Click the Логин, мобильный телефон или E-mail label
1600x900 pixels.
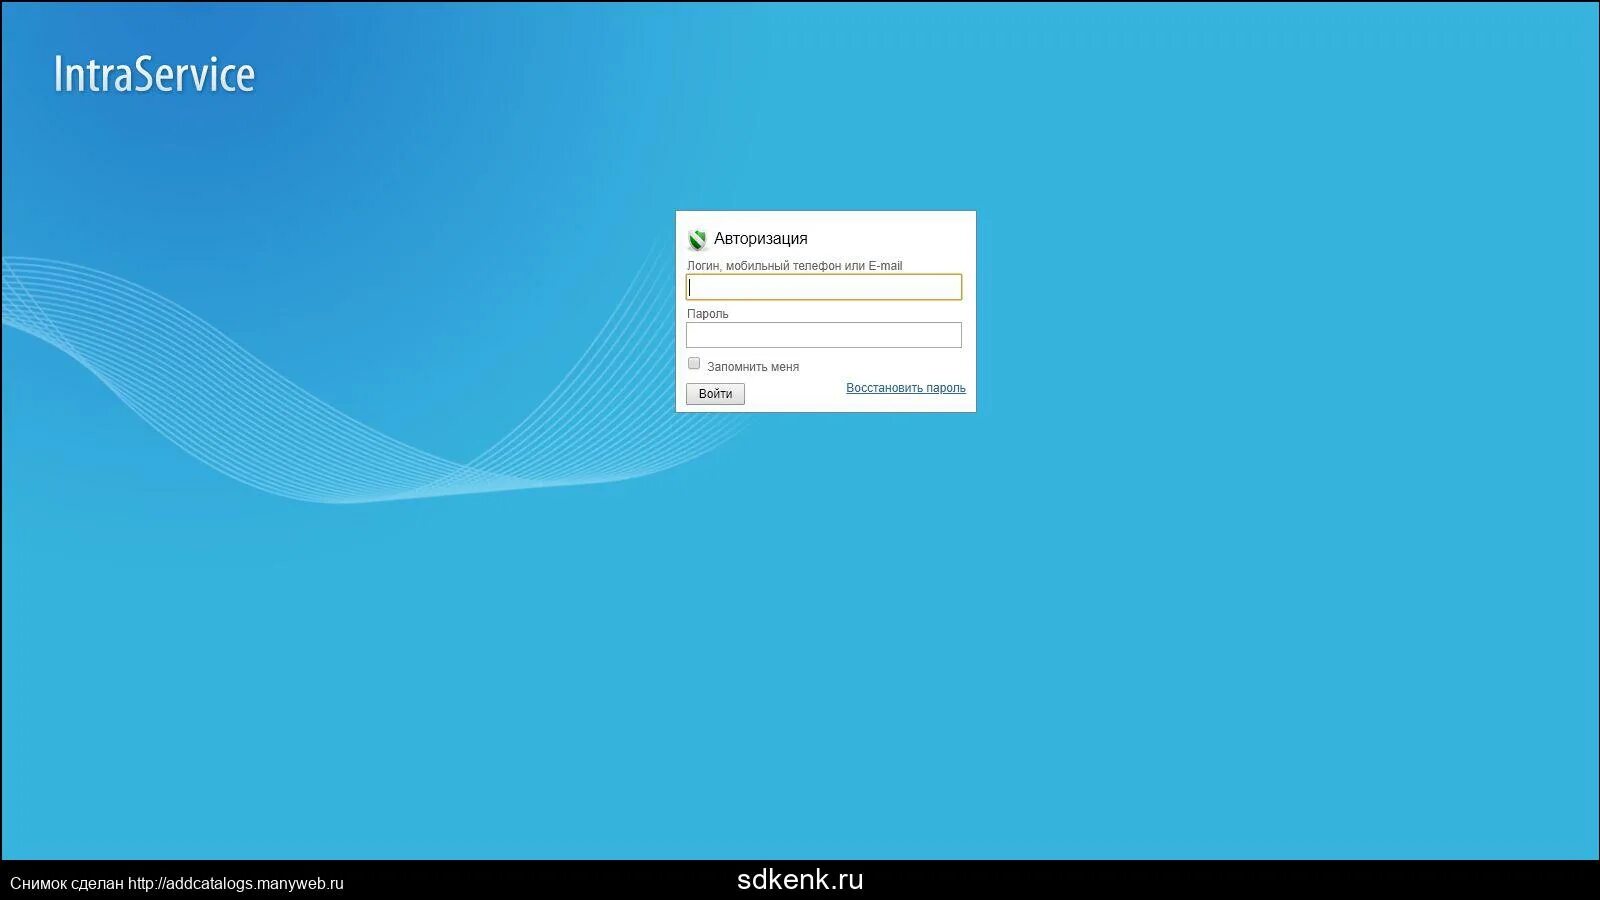tap(794, 266)
